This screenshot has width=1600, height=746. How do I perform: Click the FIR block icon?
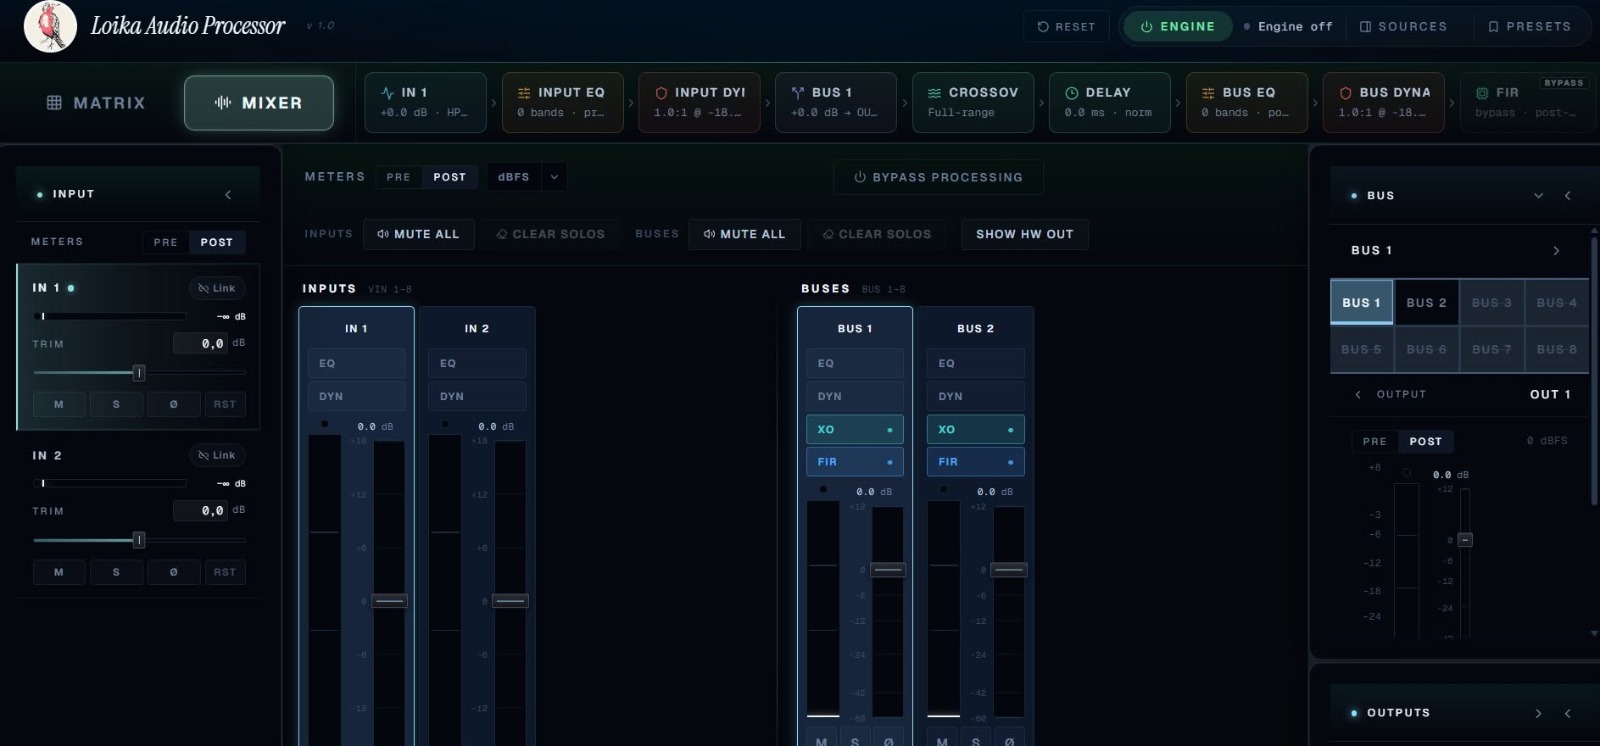coord(1482,92)
